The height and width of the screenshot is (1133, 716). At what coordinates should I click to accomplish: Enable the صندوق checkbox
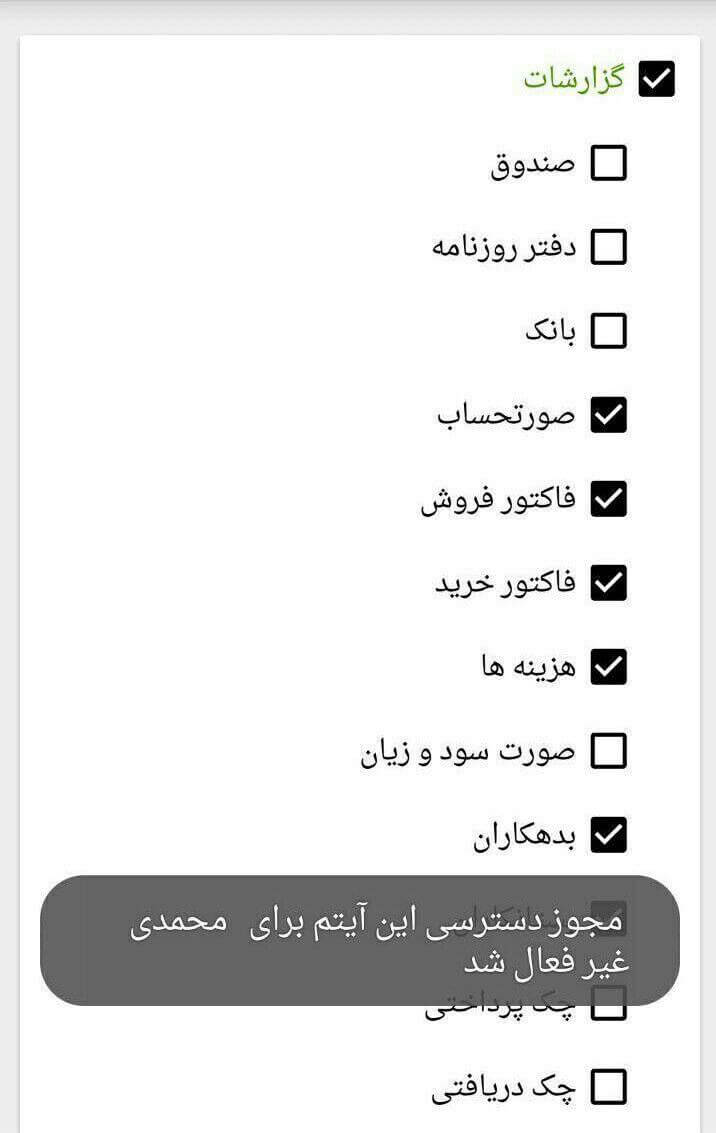(608, 163)
